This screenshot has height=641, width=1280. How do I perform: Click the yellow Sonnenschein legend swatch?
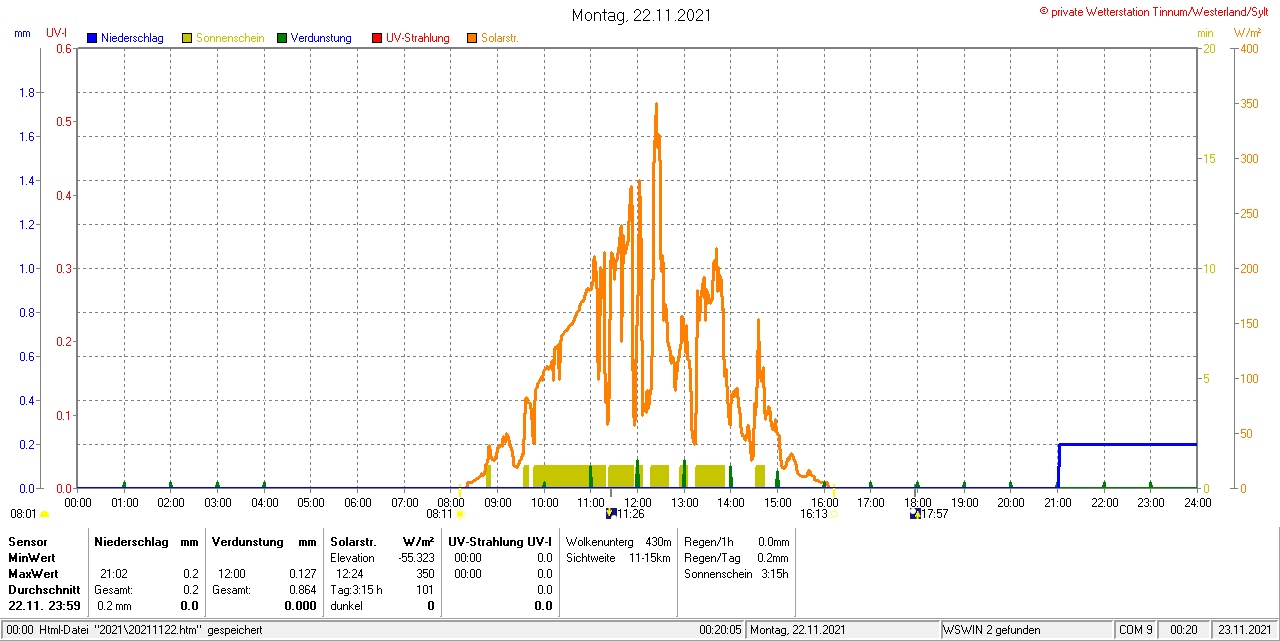[x=187, y=38]
